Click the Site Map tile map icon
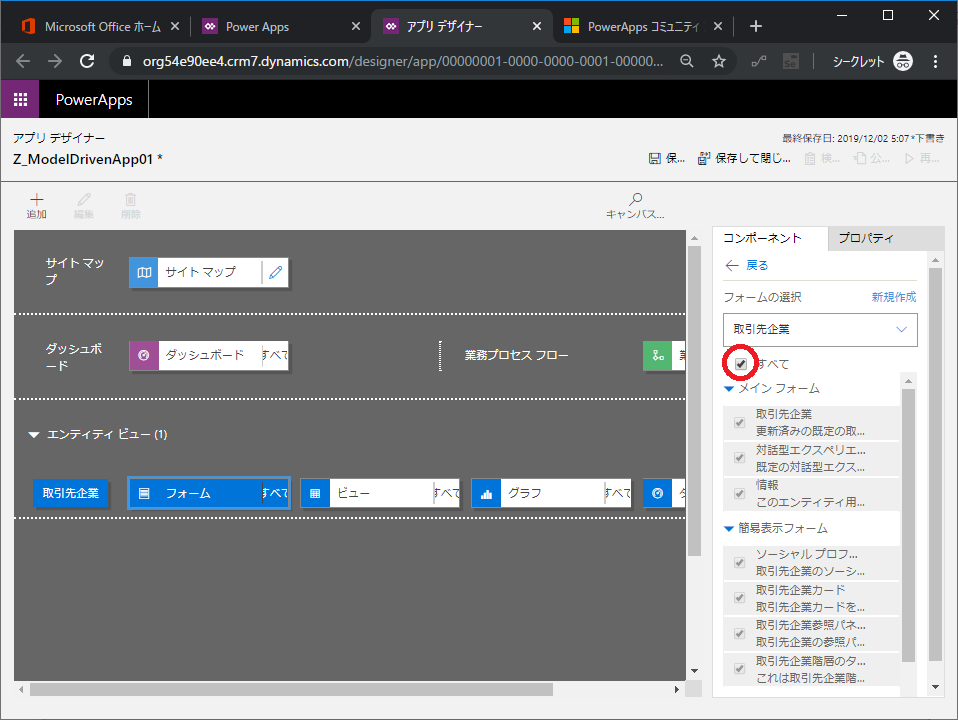Viewport: 958px width, 720px height. pos(144,273)
